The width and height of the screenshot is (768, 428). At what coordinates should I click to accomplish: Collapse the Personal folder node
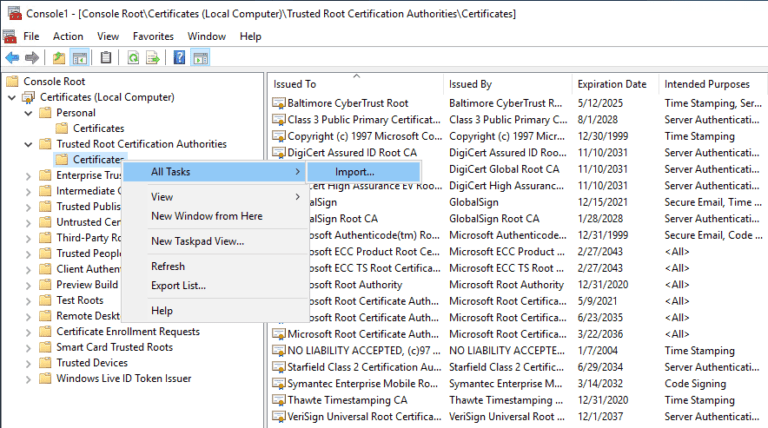(28, 113)
